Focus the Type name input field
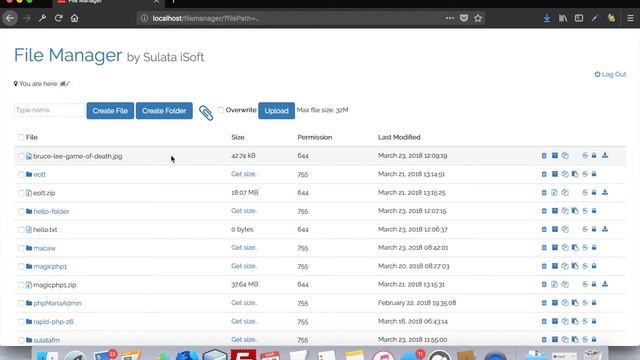The width and height of the screenshot is (640, 360). tap(49, 110)
